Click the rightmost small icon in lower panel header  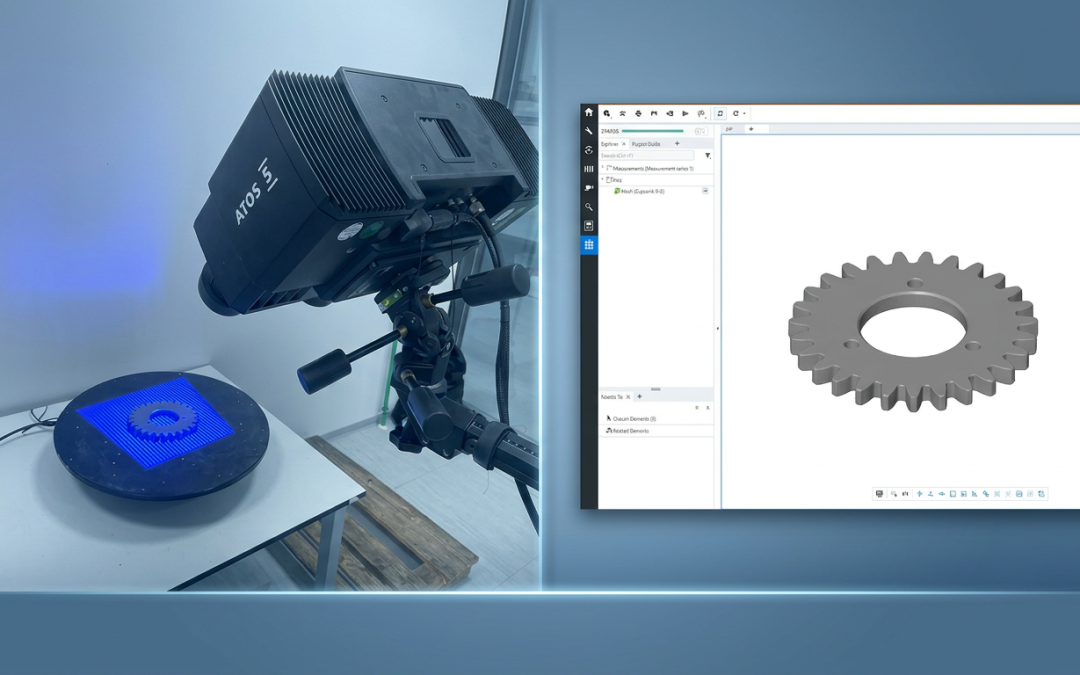708,408
